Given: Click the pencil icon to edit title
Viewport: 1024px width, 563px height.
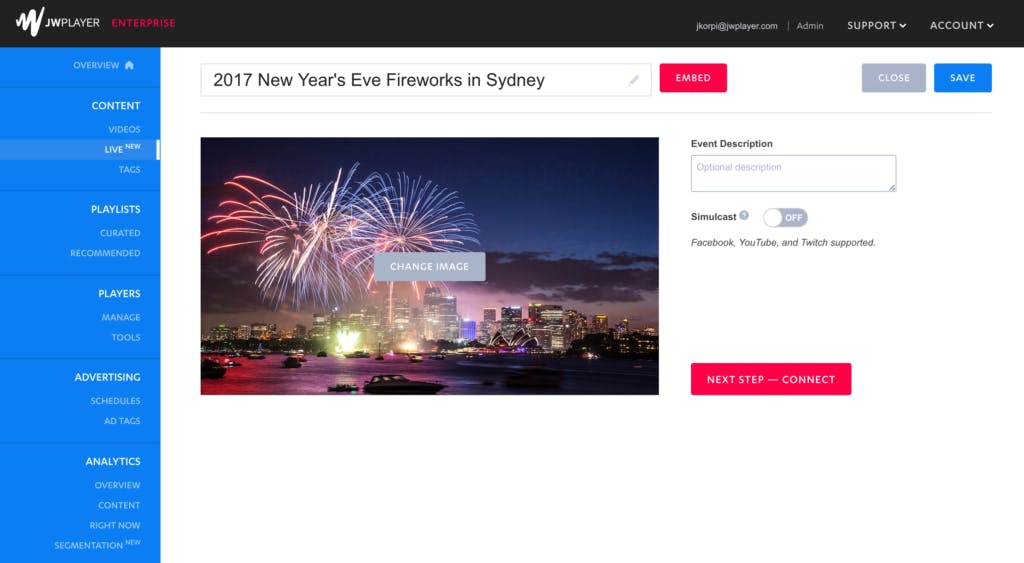Looking at the screenshot, I should (x=633, y=80).
